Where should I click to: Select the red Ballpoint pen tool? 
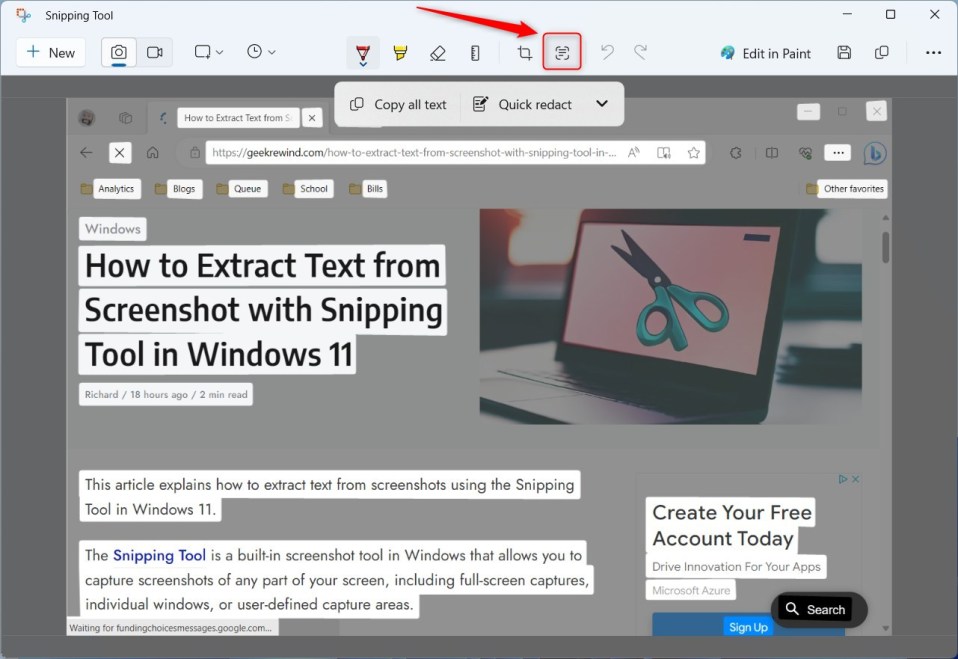363,53
